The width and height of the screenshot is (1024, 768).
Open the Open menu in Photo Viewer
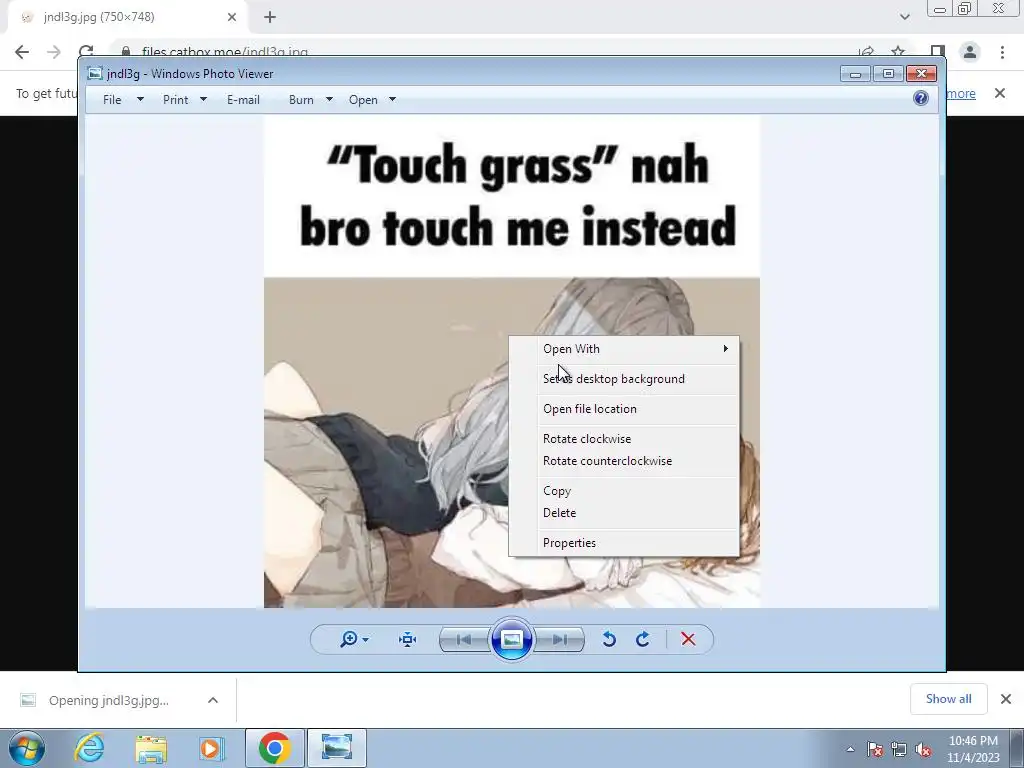[363, 100]
